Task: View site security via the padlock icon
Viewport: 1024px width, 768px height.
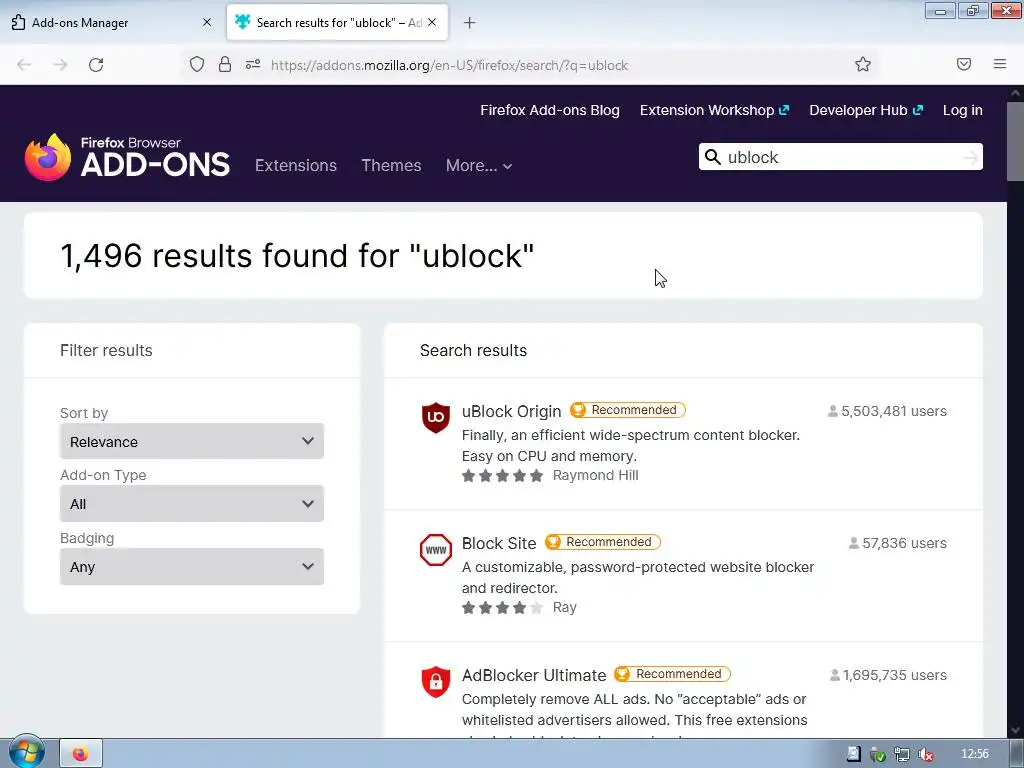Action: (x=225, y=64)
